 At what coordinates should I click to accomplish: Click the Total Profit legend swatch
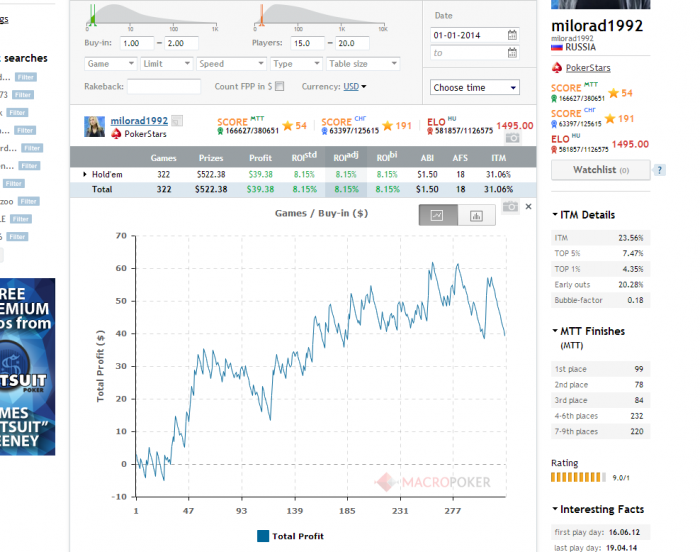263,536
